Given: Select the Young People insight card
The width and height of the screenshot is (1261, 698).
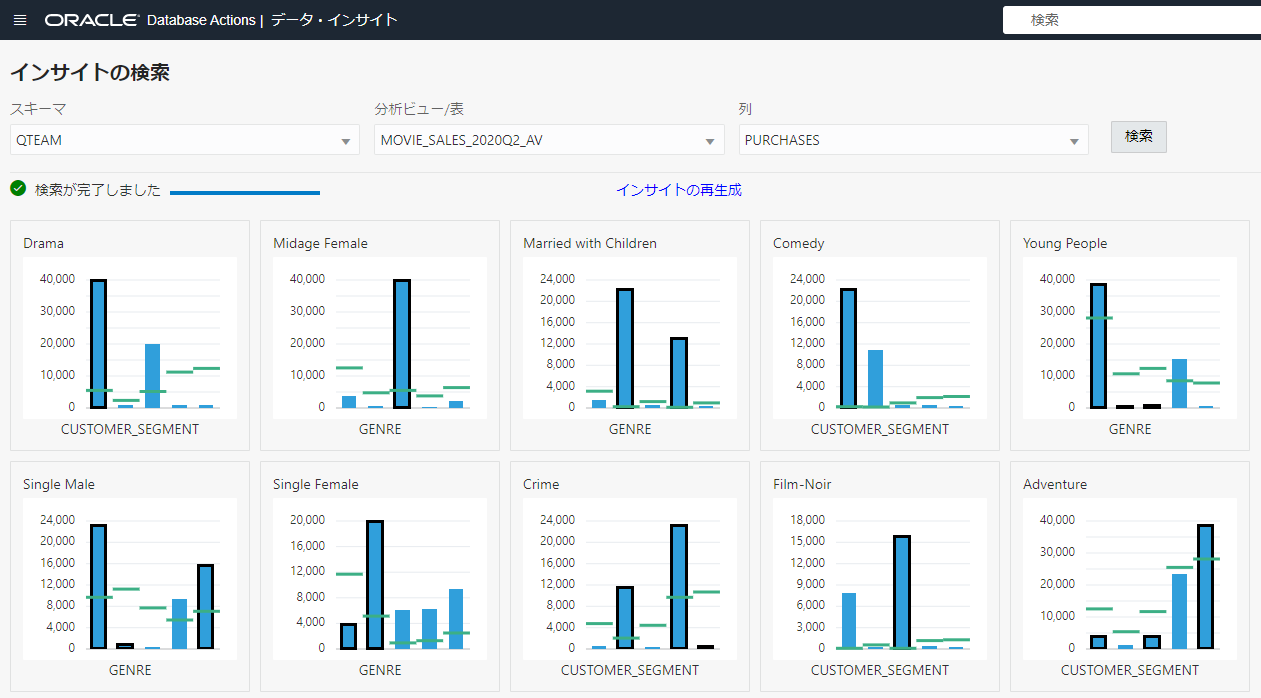Looking at the screenshot, I should 1130,336.
